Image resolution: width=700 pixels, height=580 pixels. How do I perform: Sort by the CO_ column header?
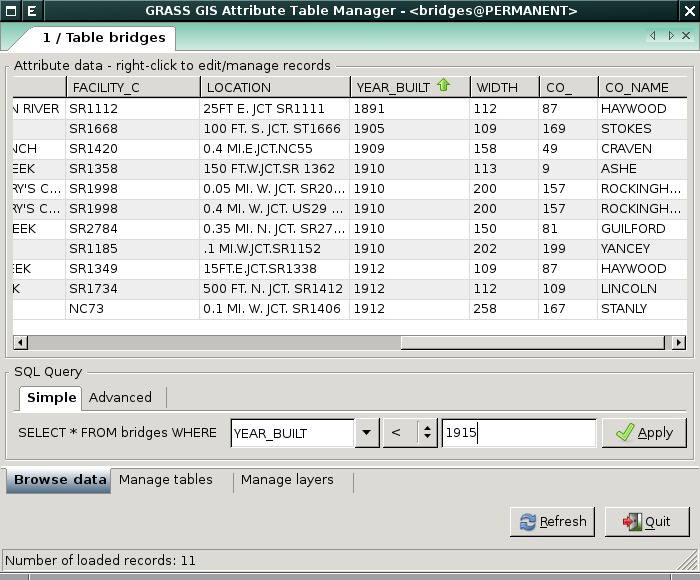568,87
